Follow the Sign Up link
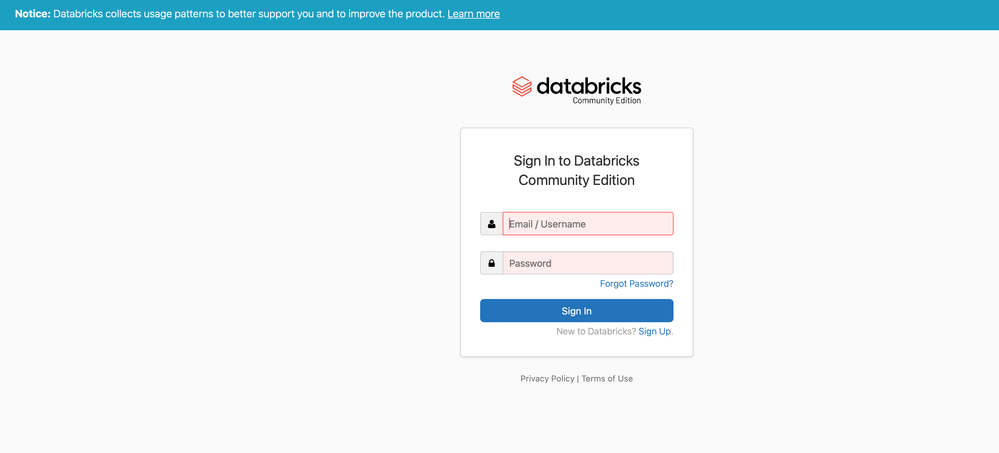 [654, 331]
